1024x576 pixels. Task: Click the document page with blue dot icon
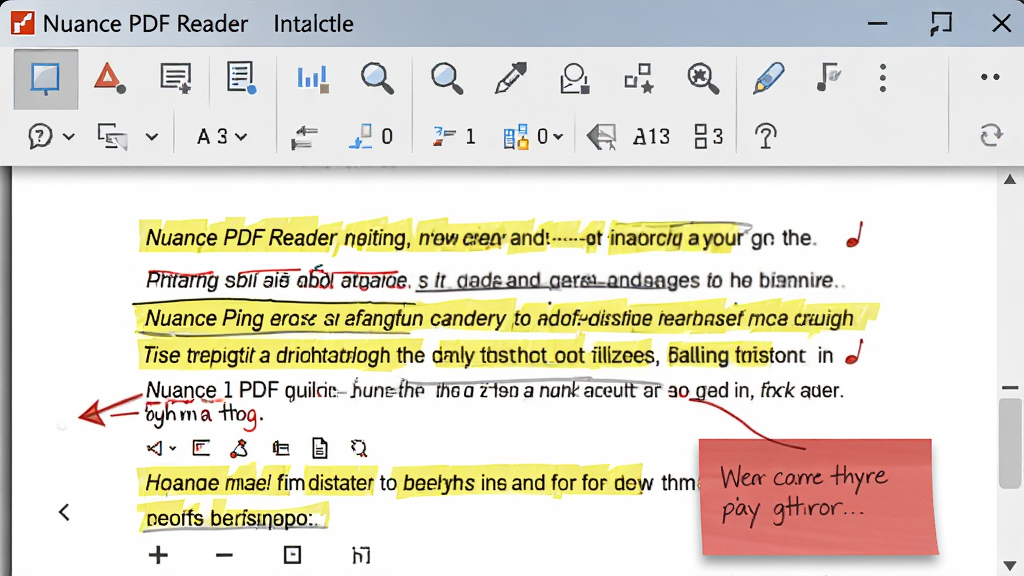point(241,78)
